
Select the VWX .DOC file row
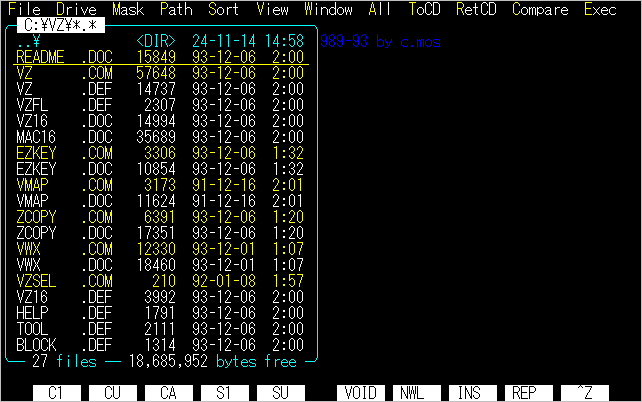tap(160, 264)
